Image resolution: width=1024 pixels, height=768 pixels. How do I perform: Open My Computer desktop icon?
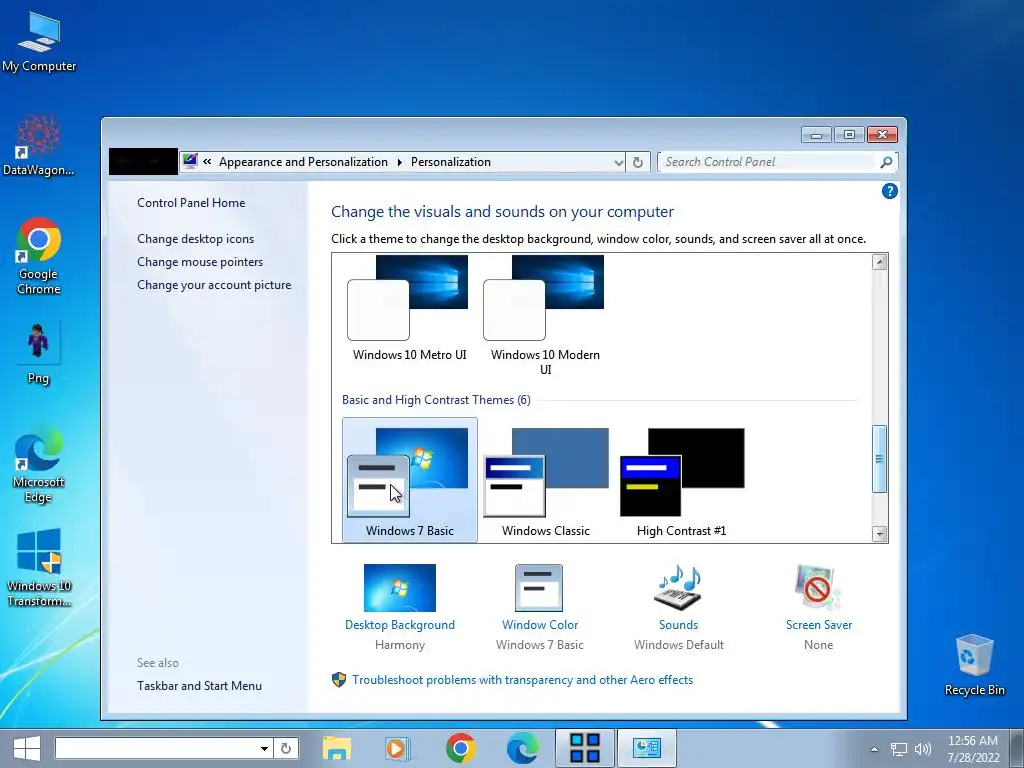pos(39,42)
